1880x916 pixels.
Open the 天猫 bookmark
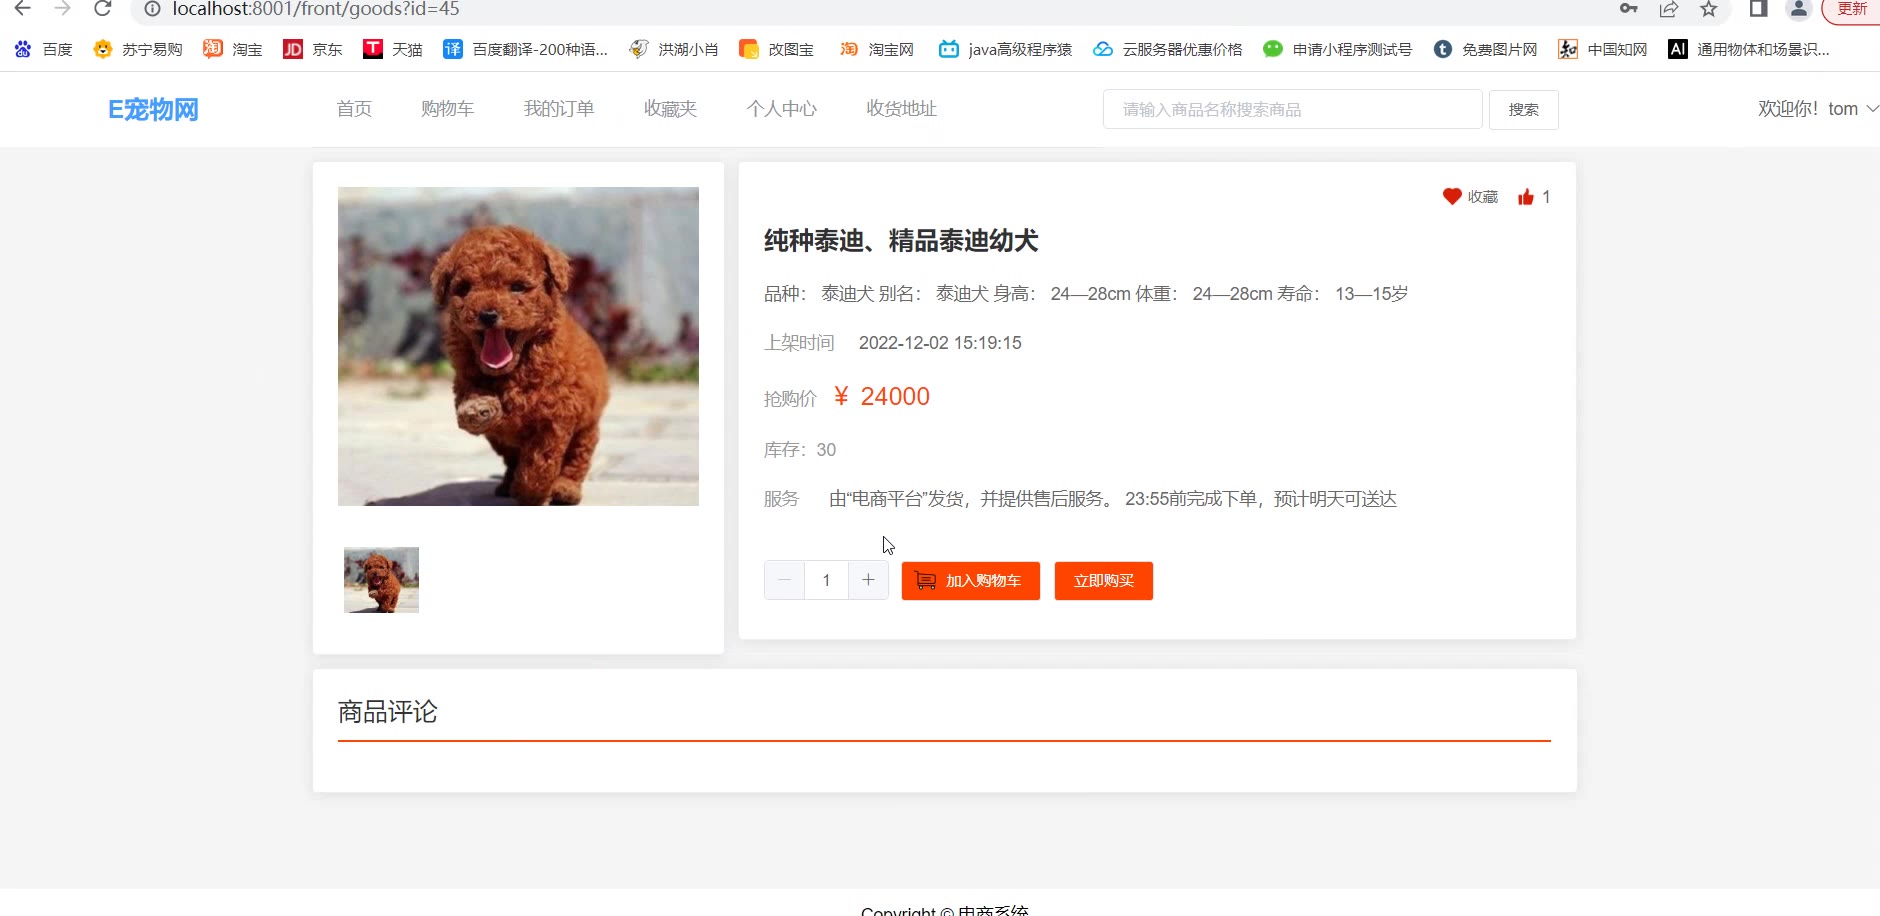click(x=392, y=49)
